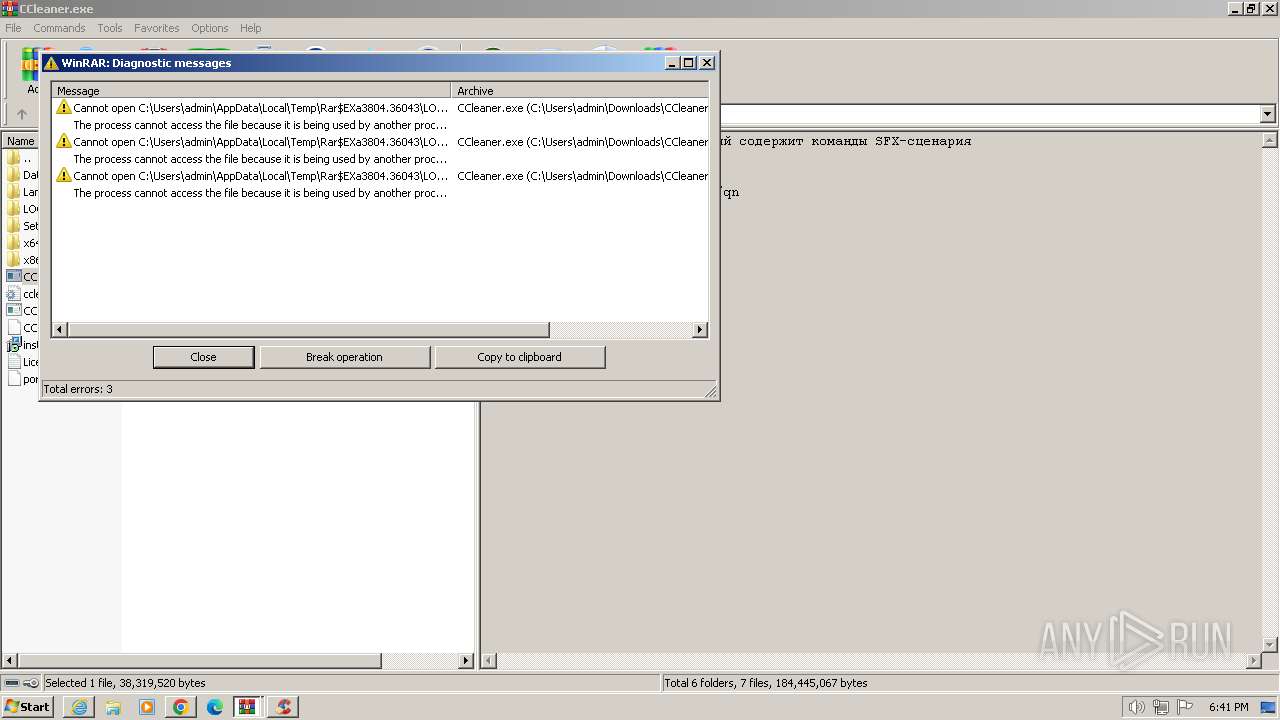Open the address bar dropdown in WinRAR
The width and height of the screenshot is (1280, 720).
point(1268,114)
